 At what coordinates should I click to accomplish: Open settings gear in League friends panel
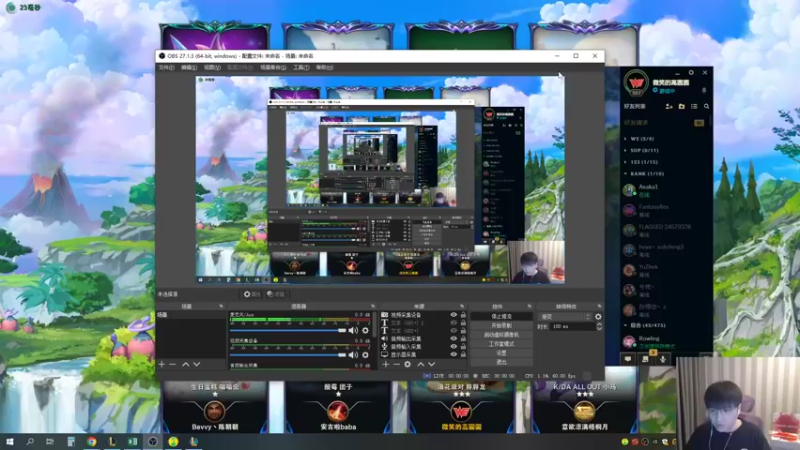coord(691,72)
